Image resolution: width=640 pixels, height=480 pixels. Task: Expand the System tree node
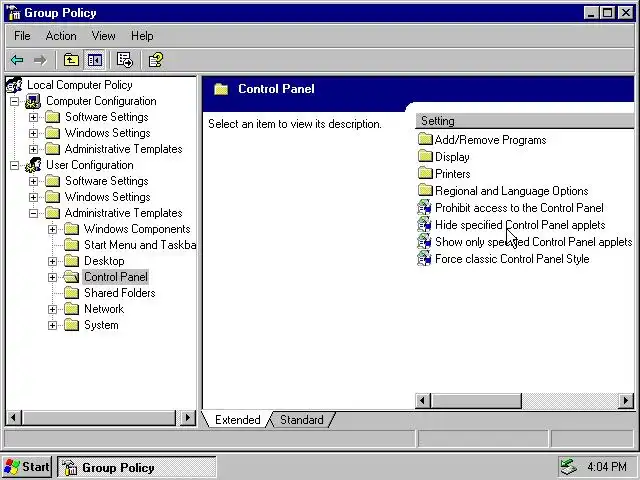52,325
